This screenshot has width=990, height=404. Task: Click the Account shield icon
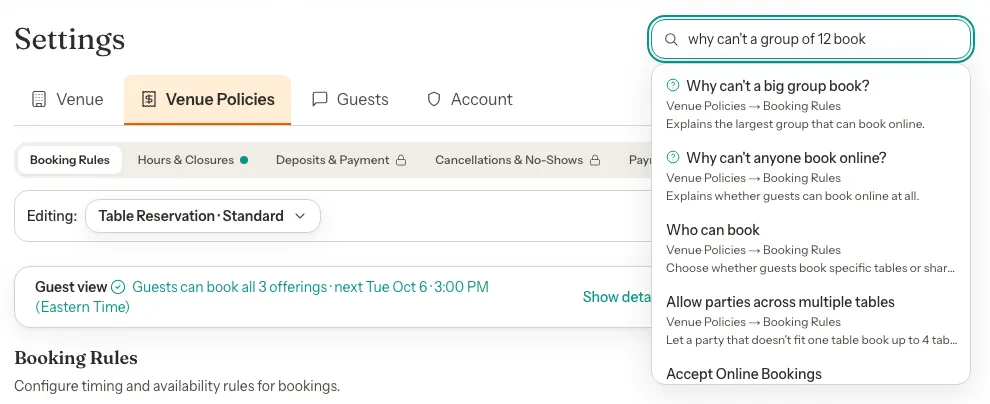434,100
